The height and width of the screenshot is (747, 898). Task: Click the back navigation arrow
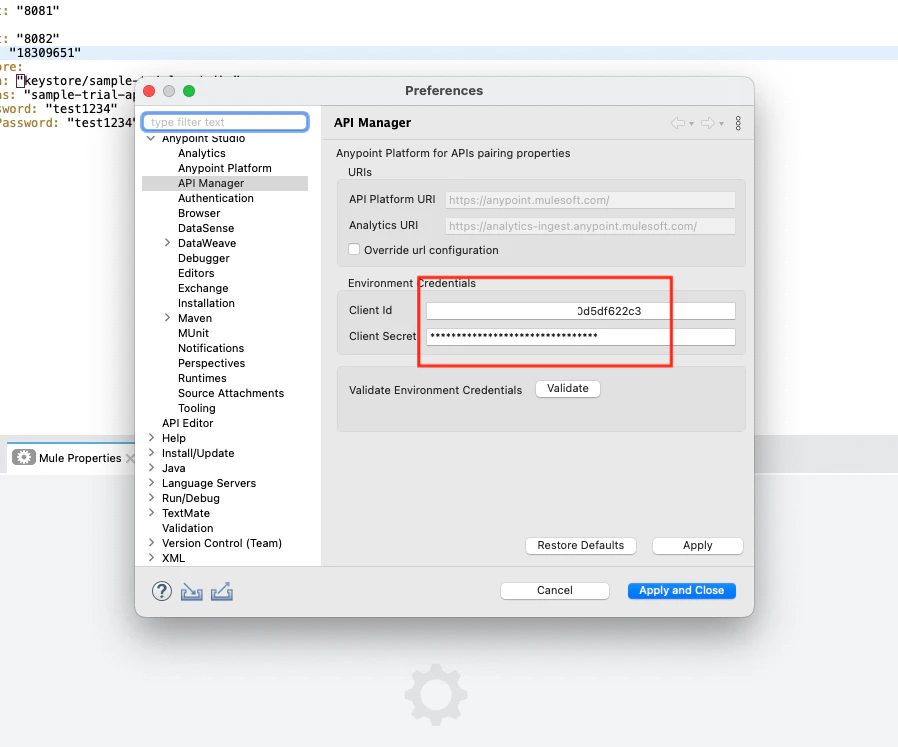678,123
